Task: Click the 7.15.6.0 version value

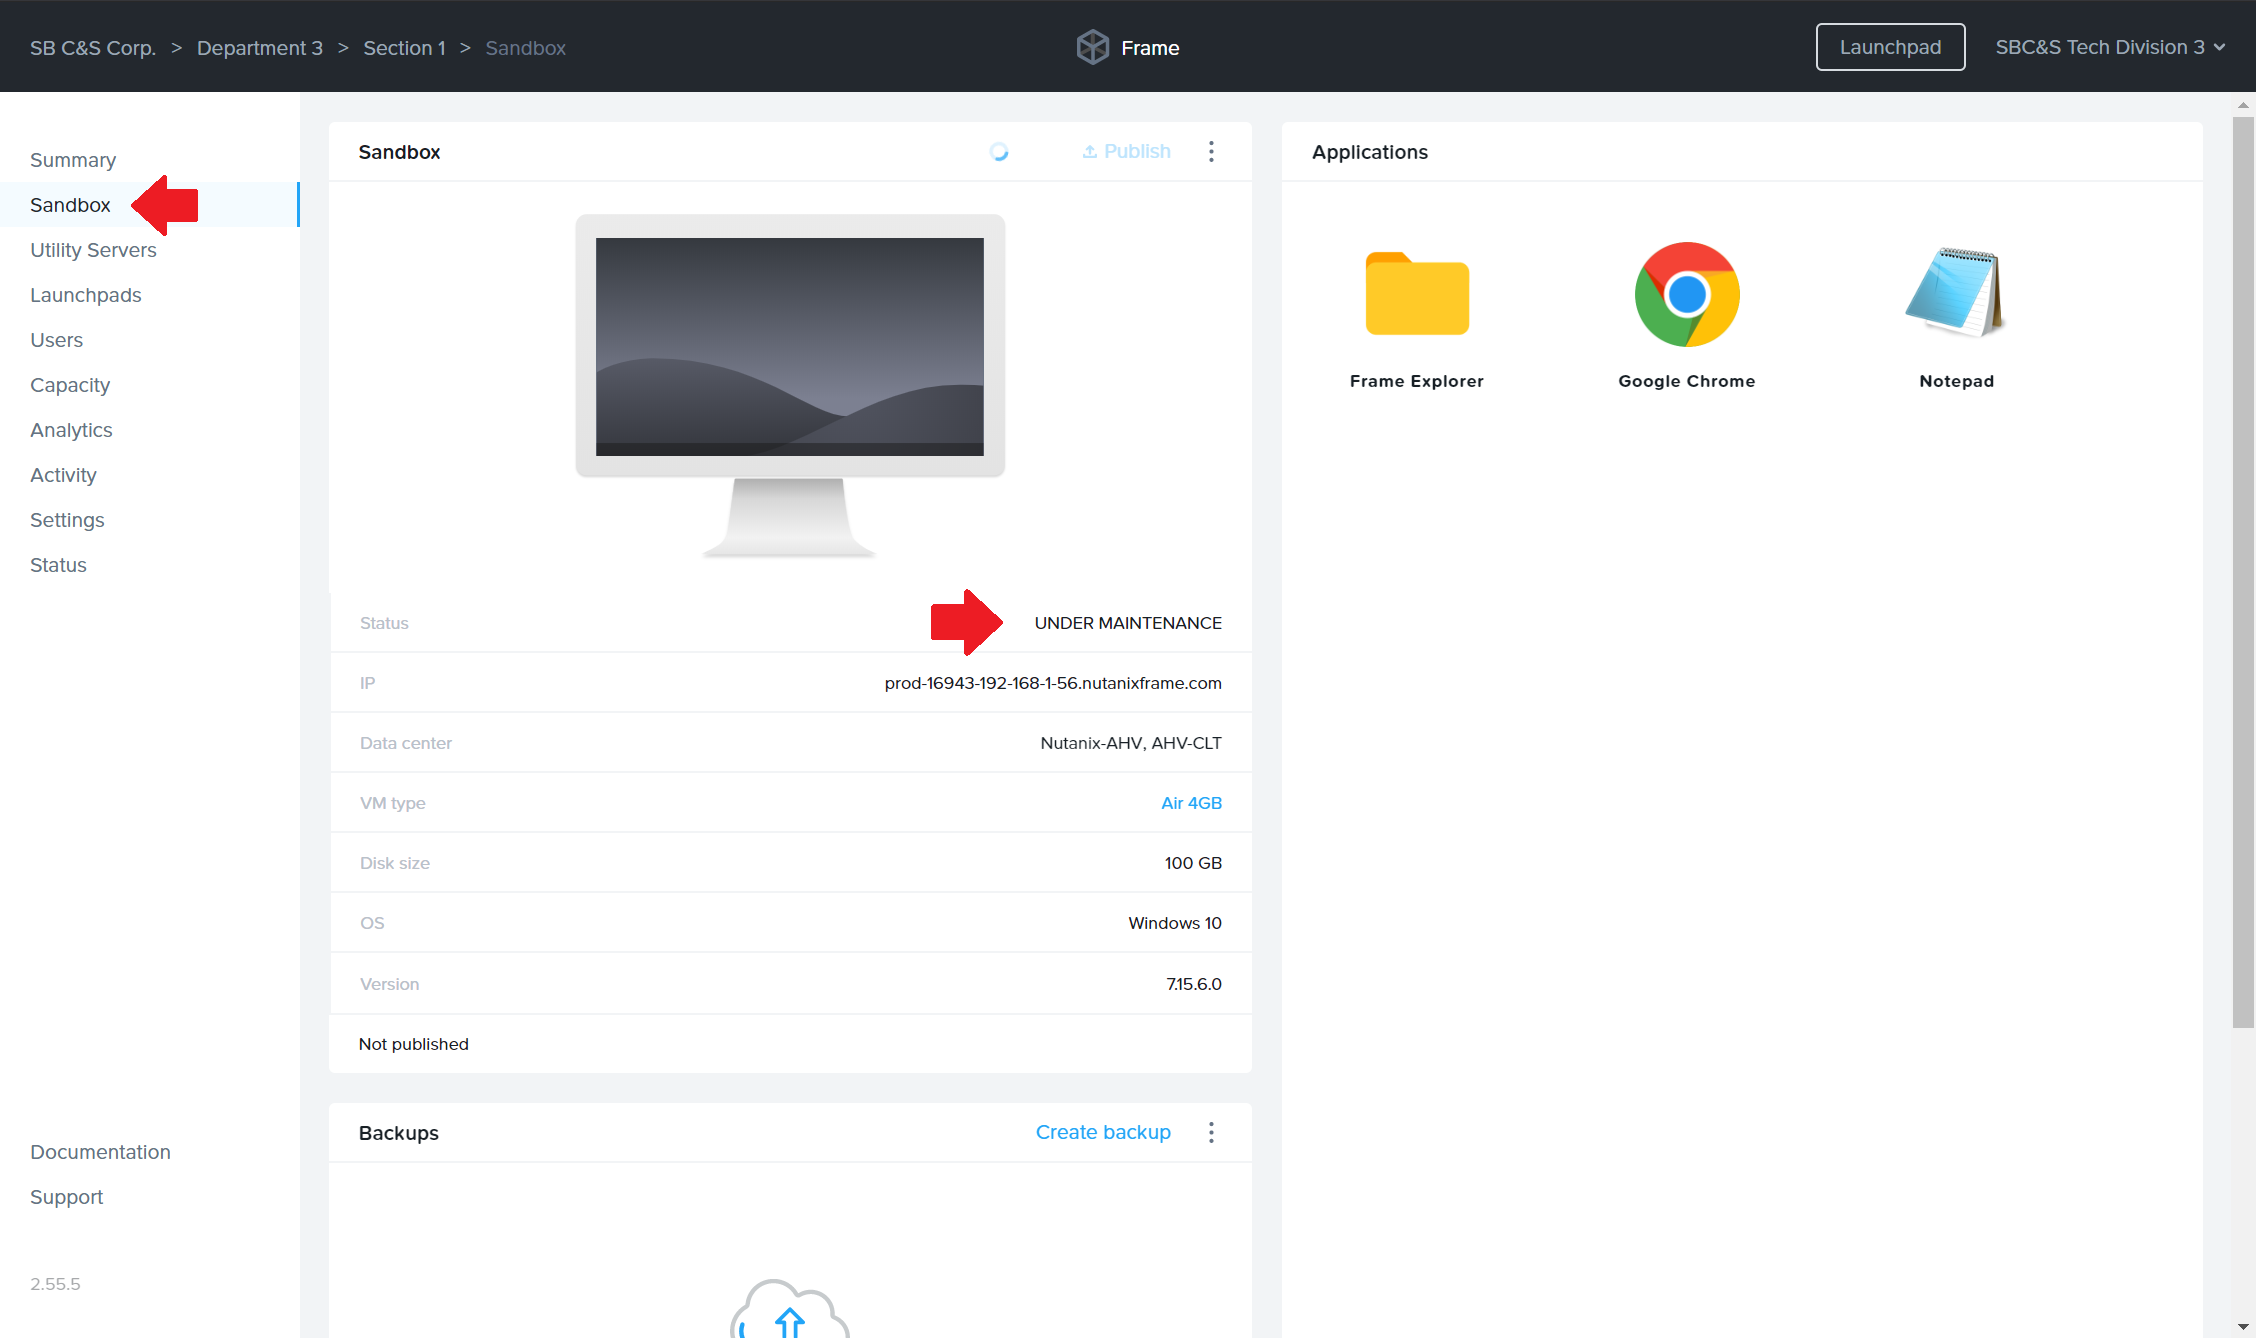Action: (1194, 984)
